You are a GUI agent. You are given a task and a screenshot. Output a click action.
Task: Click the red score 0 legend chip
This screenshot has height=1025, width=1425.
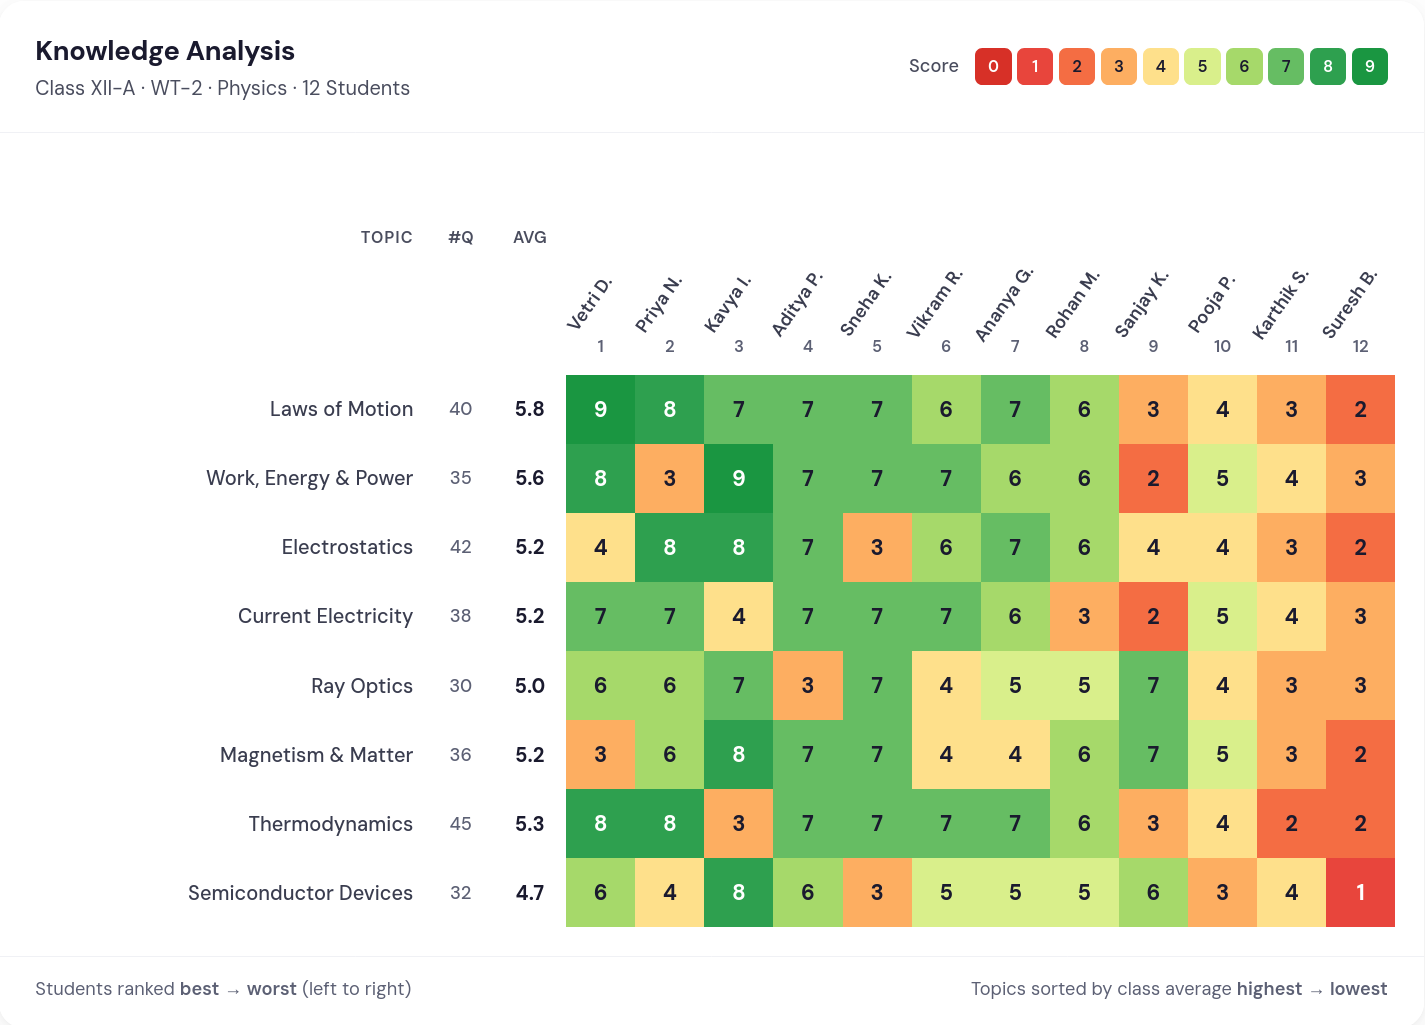pyautogui.click(x=993, y=66)
